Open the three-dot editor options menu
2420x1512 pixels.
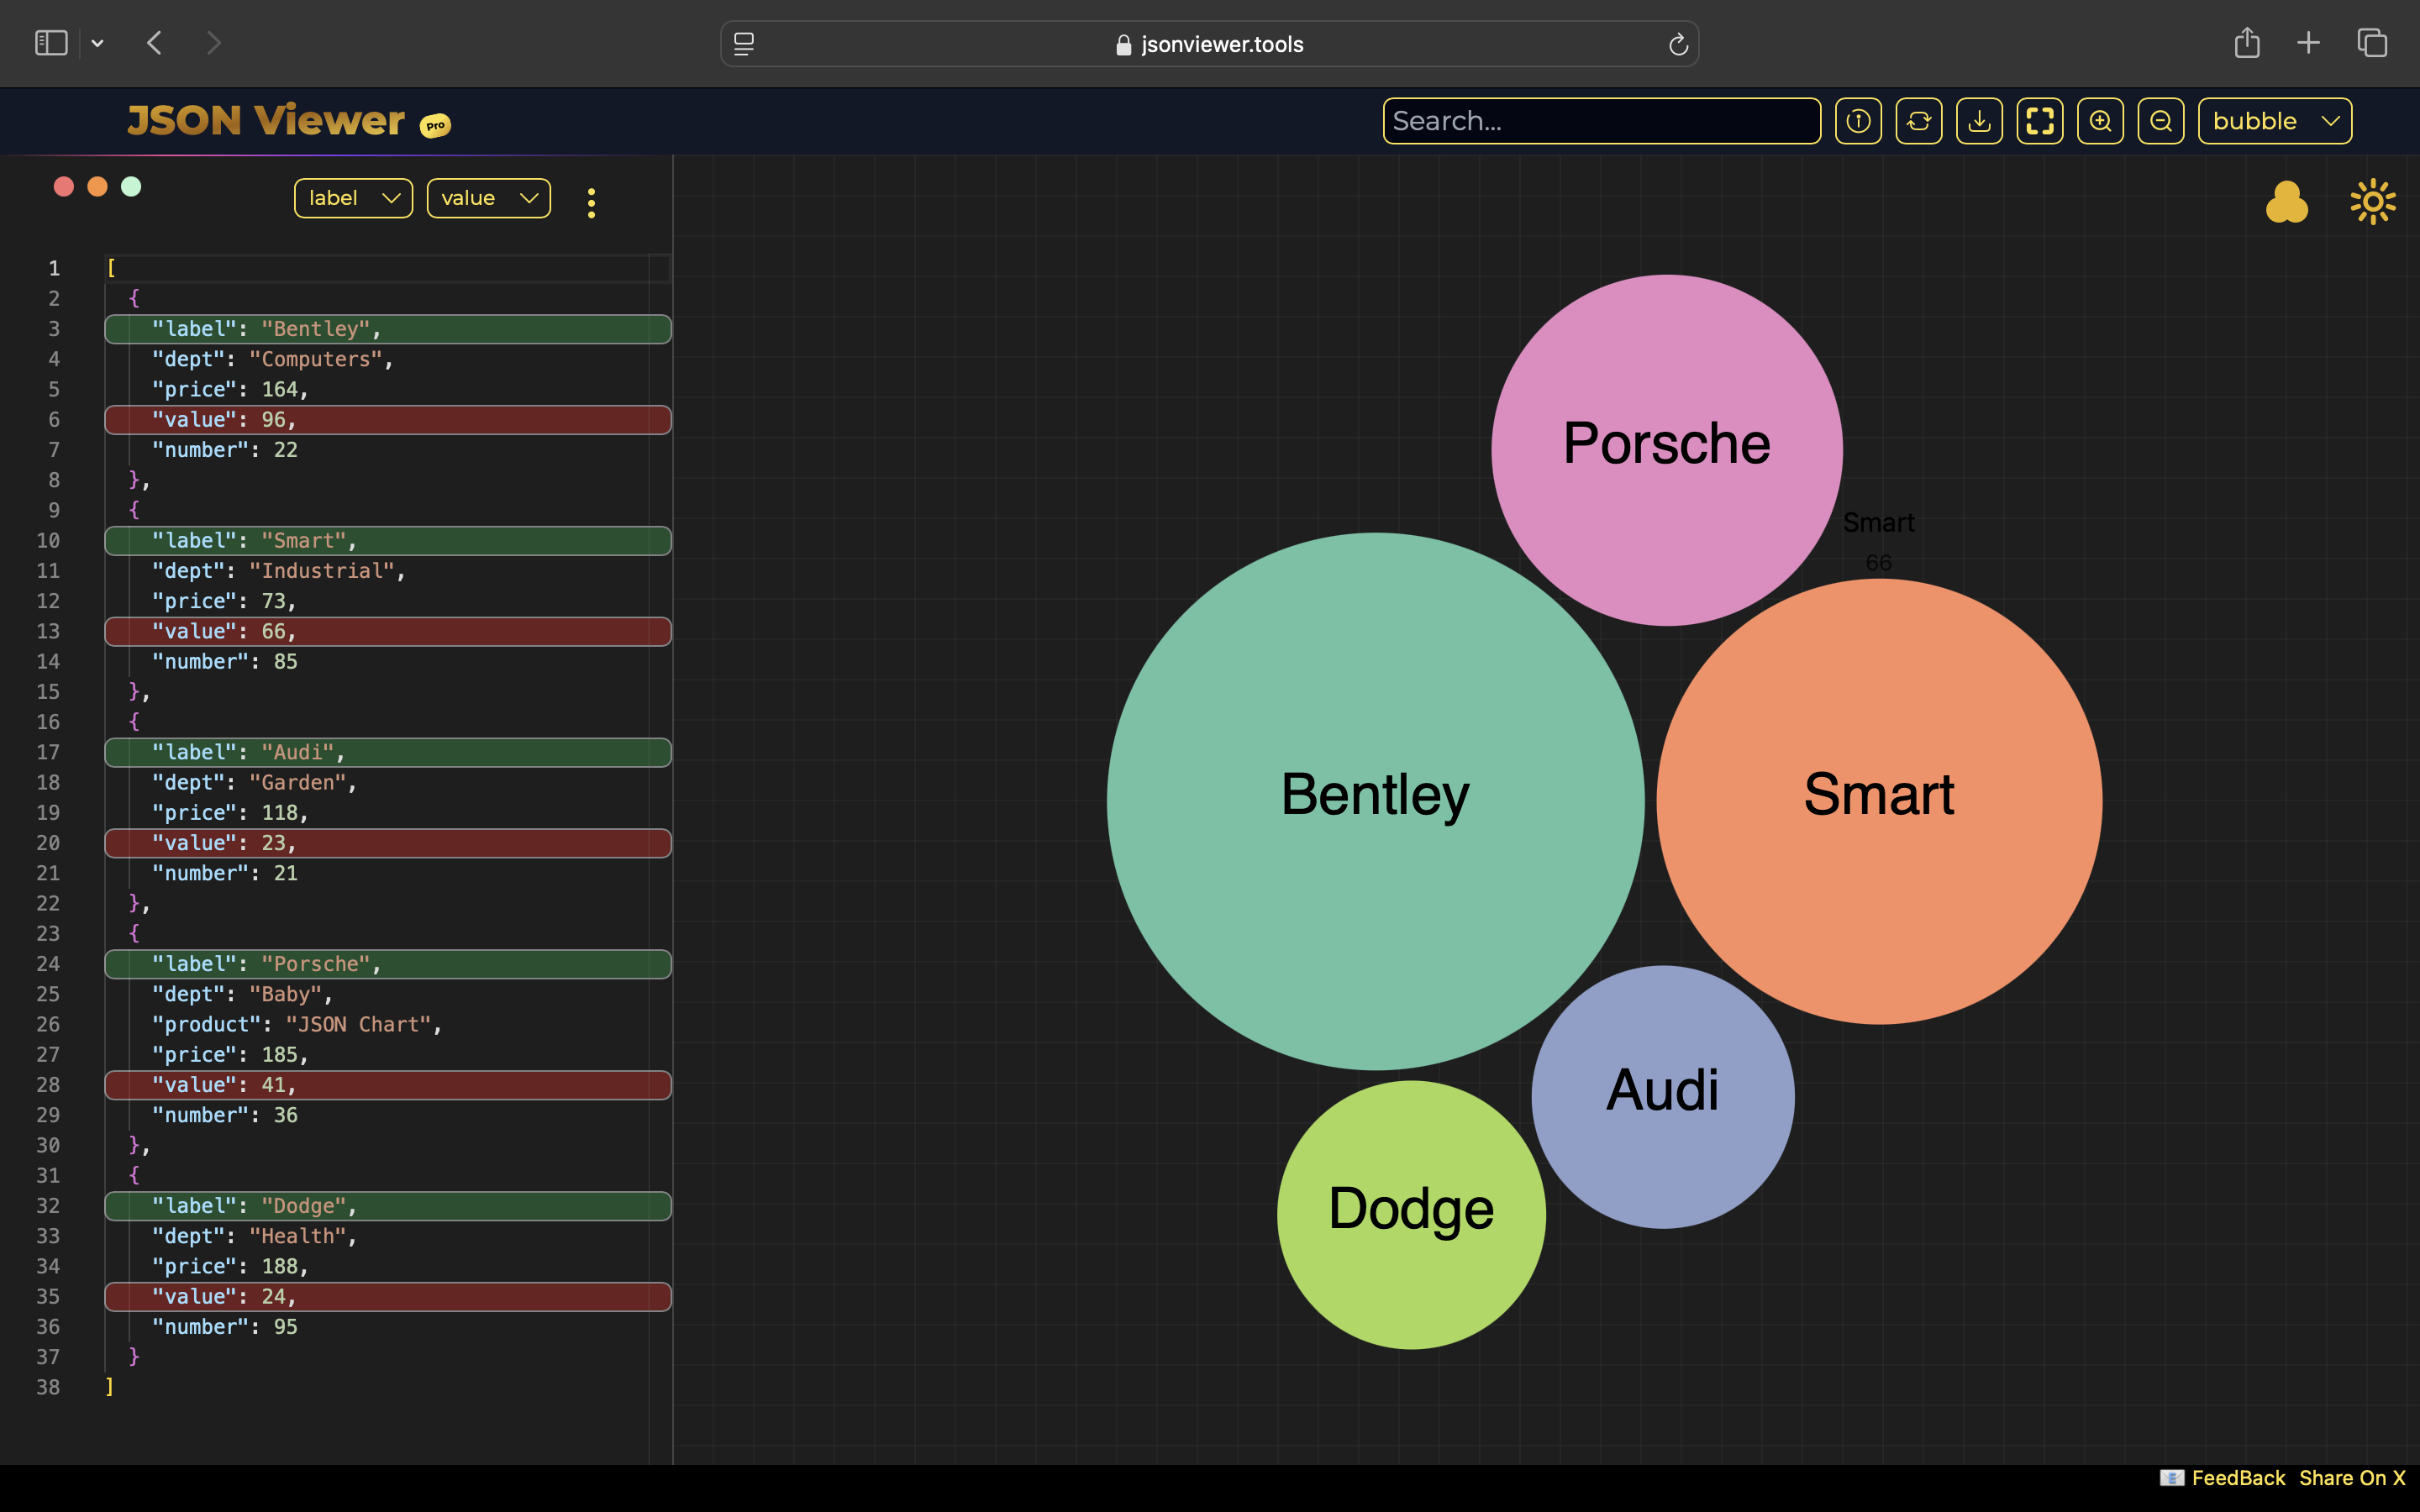pos(591,203)
